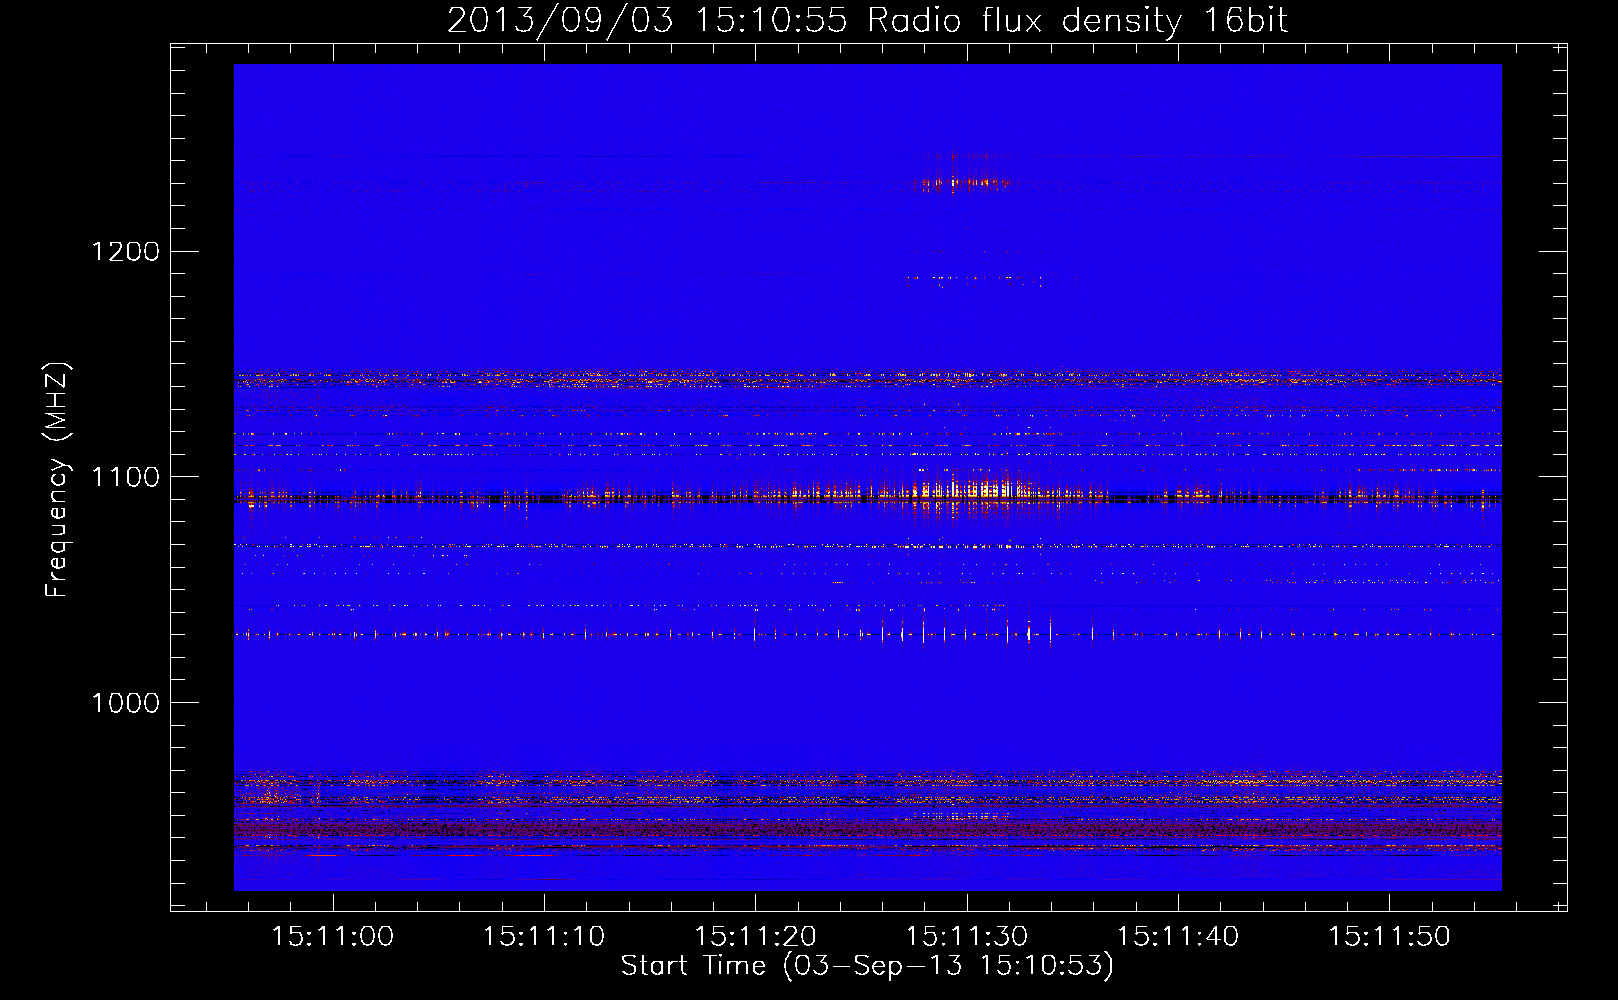This screenshot has width=1618, height=1000.
Task: Click the 15:11:30 time tick label
Action: 967,937
